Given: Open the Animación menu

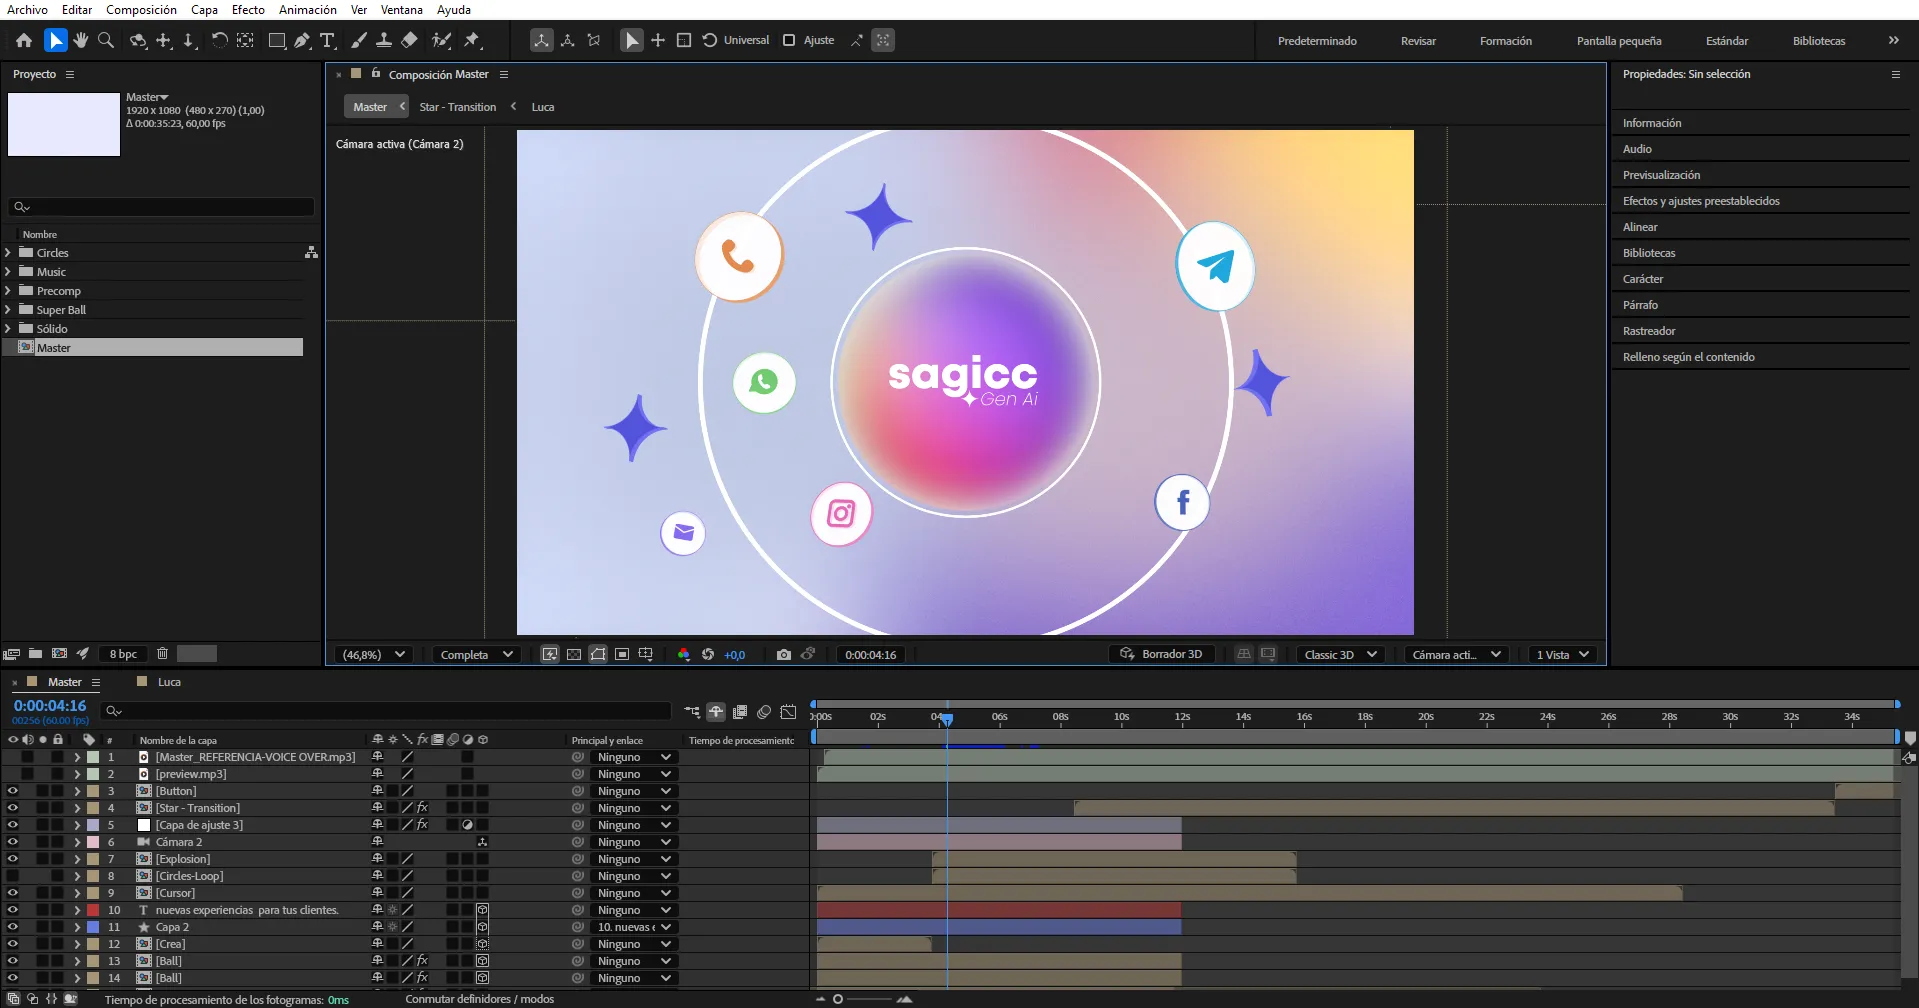Looking at the screenshot, I should point(307,9).
